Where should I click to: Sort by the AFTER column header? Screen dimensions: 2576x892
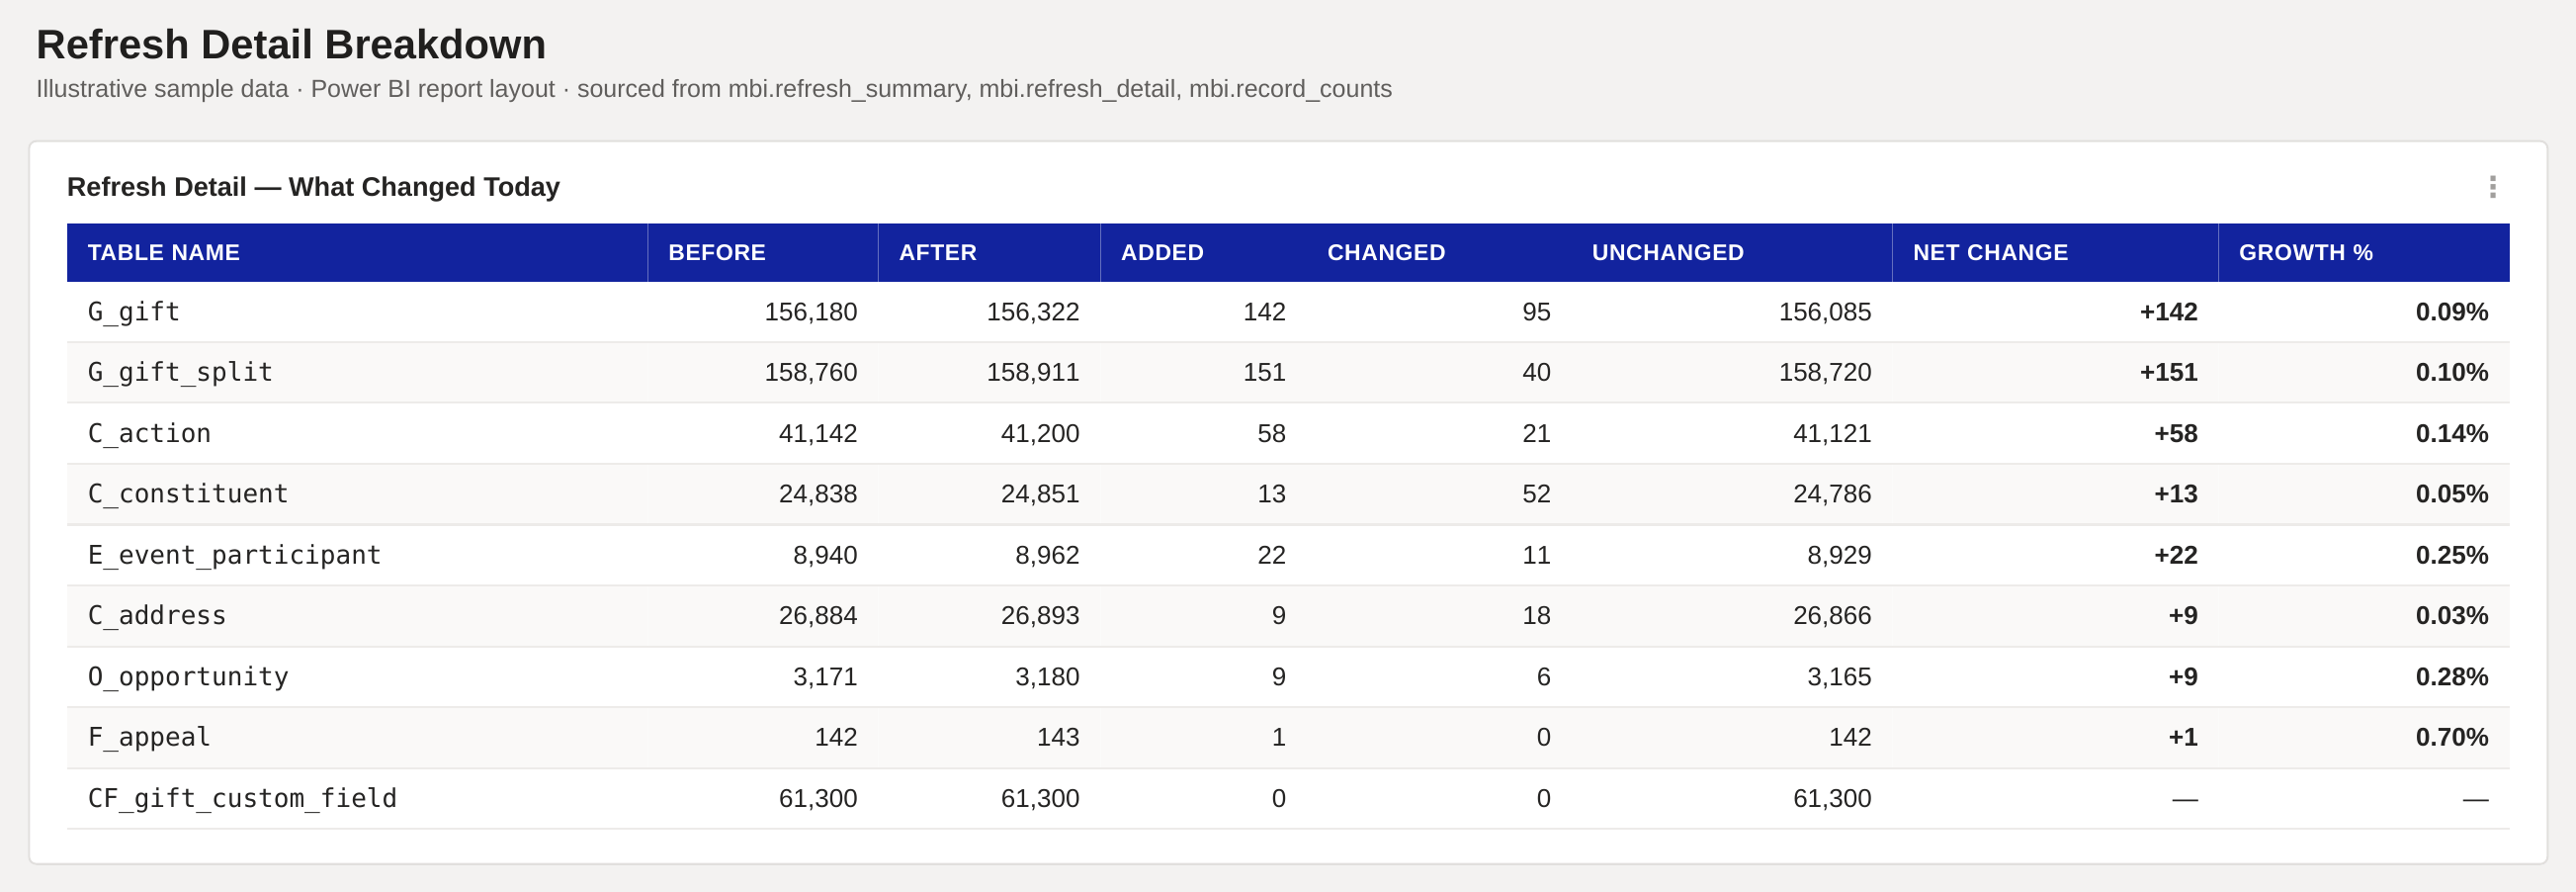(989, 252)
